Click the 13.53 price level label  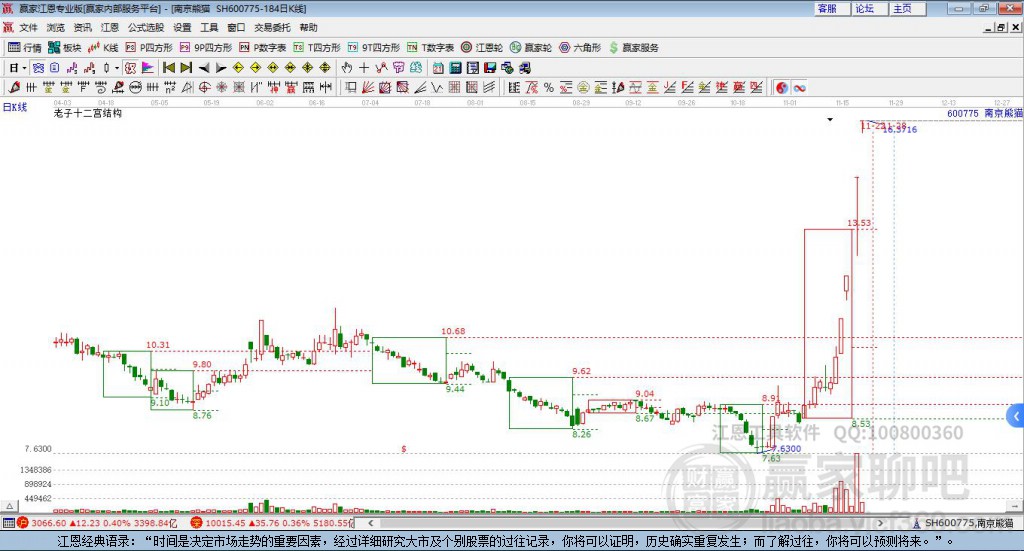[x=859, y=223]
